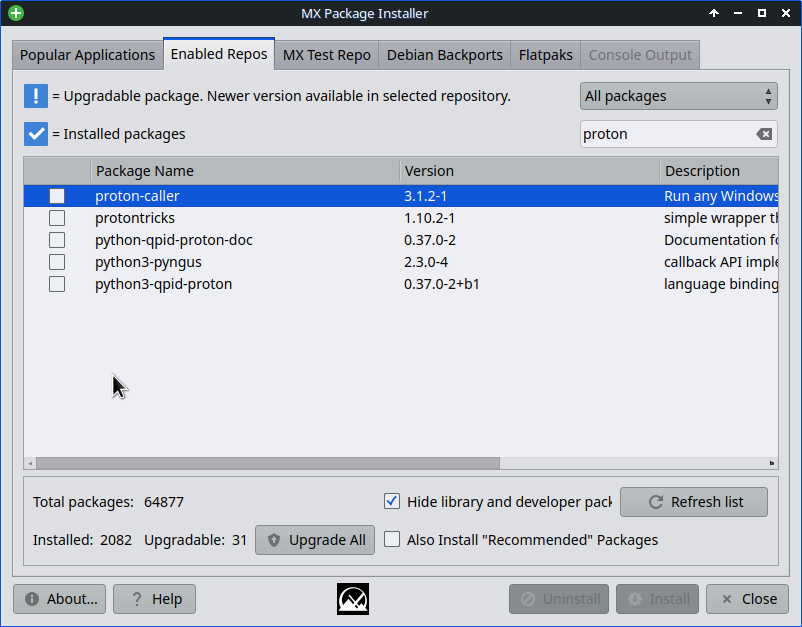Enable Also Install Recommended Packages
Viewport: 802px width, 627px height.
(x=392, y=540)
